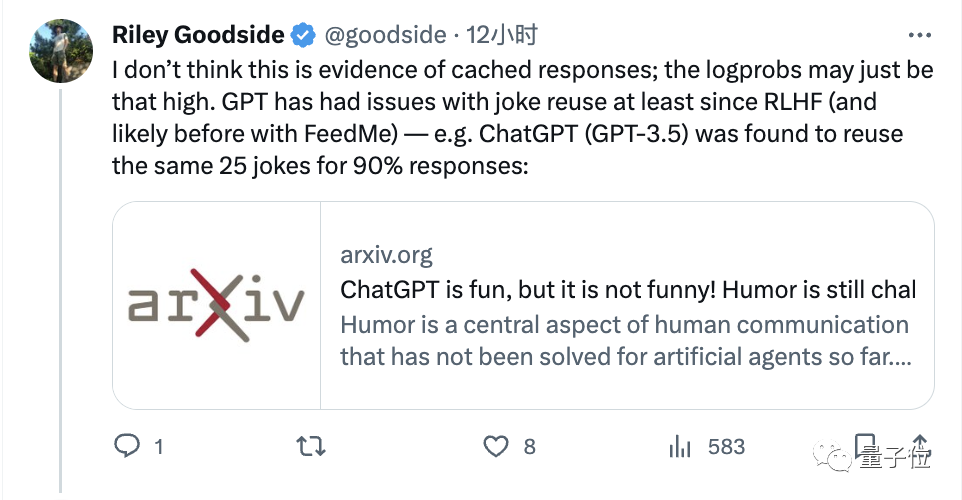The width and height of the screenshot is (962, 500).
Task: Click the retweet arrows icon
Action: click(311, 446)
